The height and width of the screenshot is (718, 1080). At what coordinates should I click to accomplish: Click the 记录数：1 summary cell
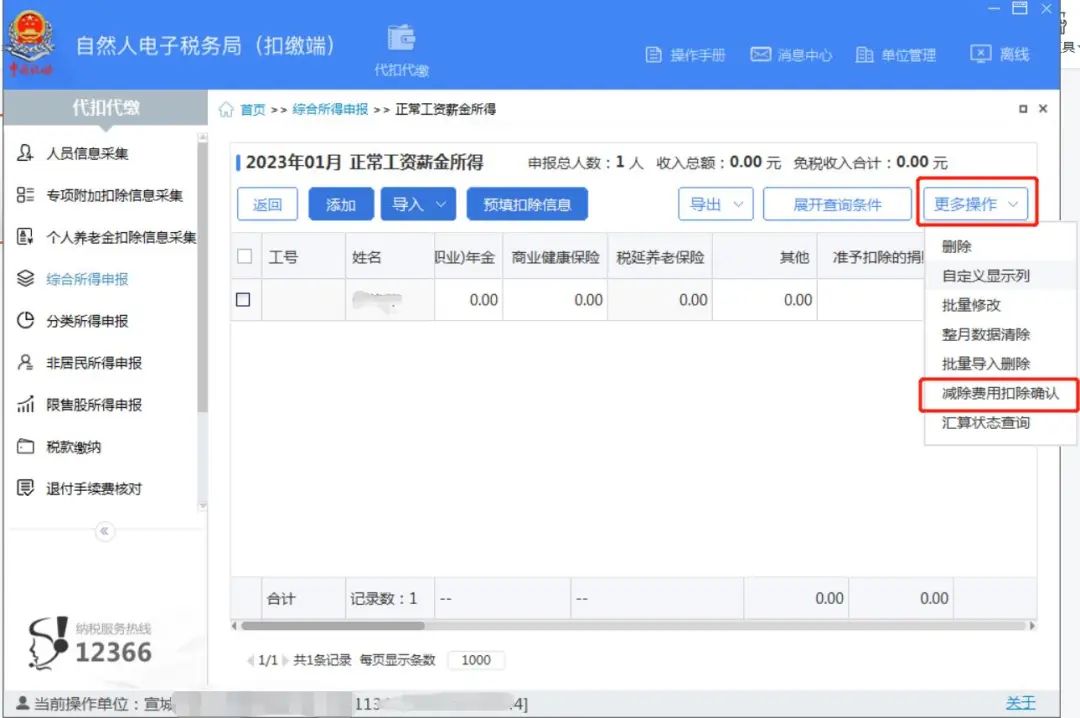click(x=390, y=598)
